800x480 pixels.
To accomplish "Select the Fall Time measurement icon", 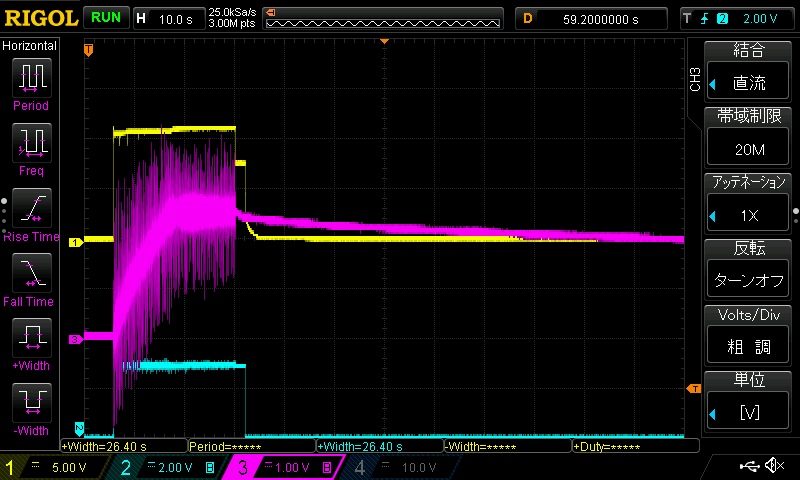I will pos(32,273).
